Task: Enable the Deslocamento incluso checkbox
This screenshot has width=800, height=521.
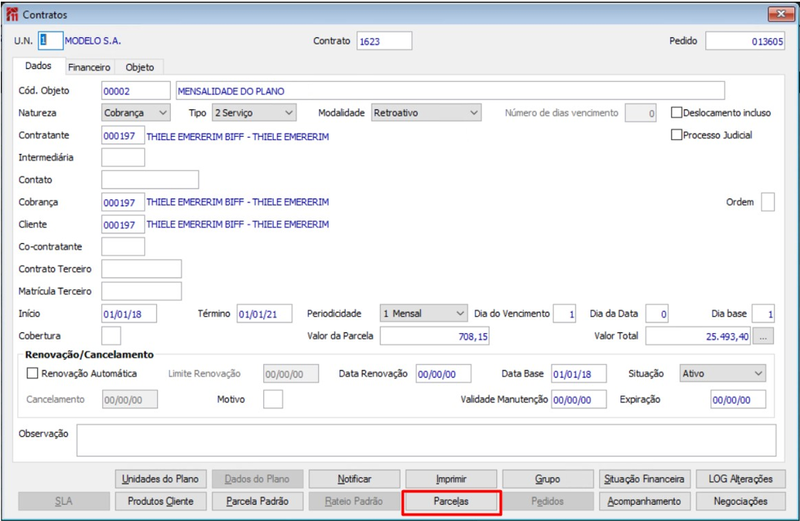Action: click(x=677, y=113)
